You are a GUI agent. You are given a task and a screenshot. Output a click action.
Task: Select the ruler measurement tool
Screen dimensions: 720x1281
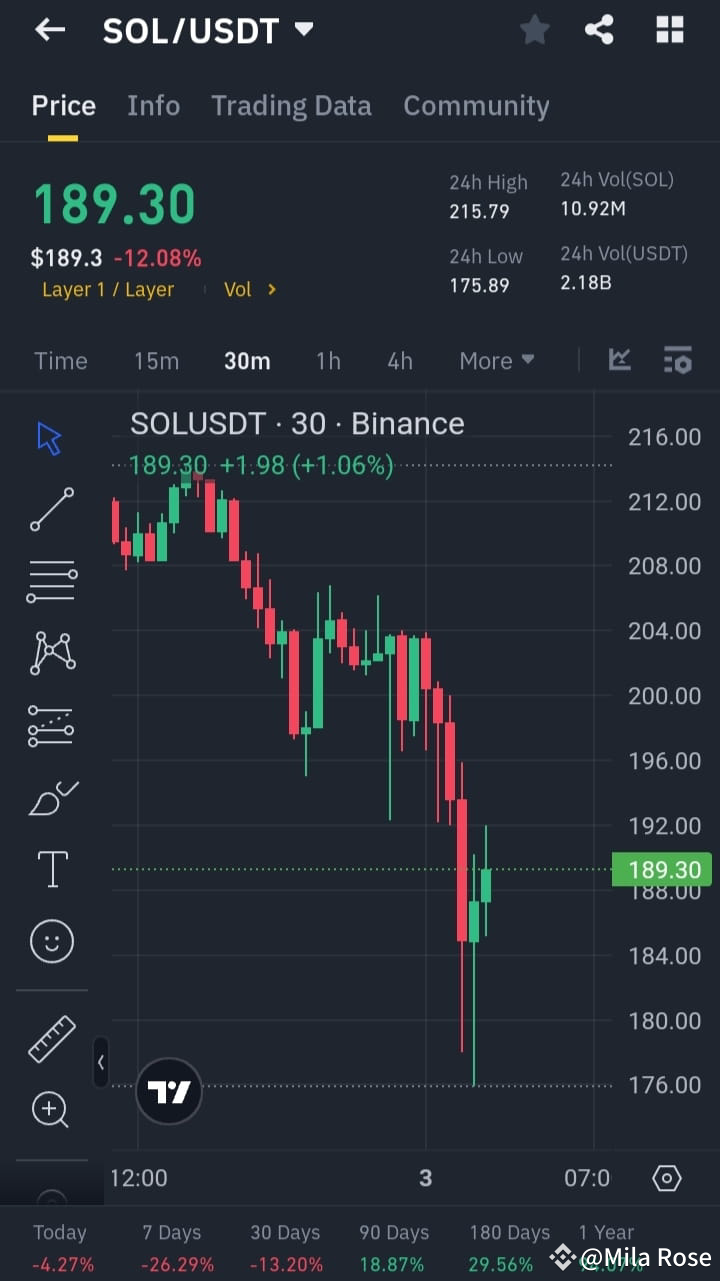click(x=51, y=1038)
